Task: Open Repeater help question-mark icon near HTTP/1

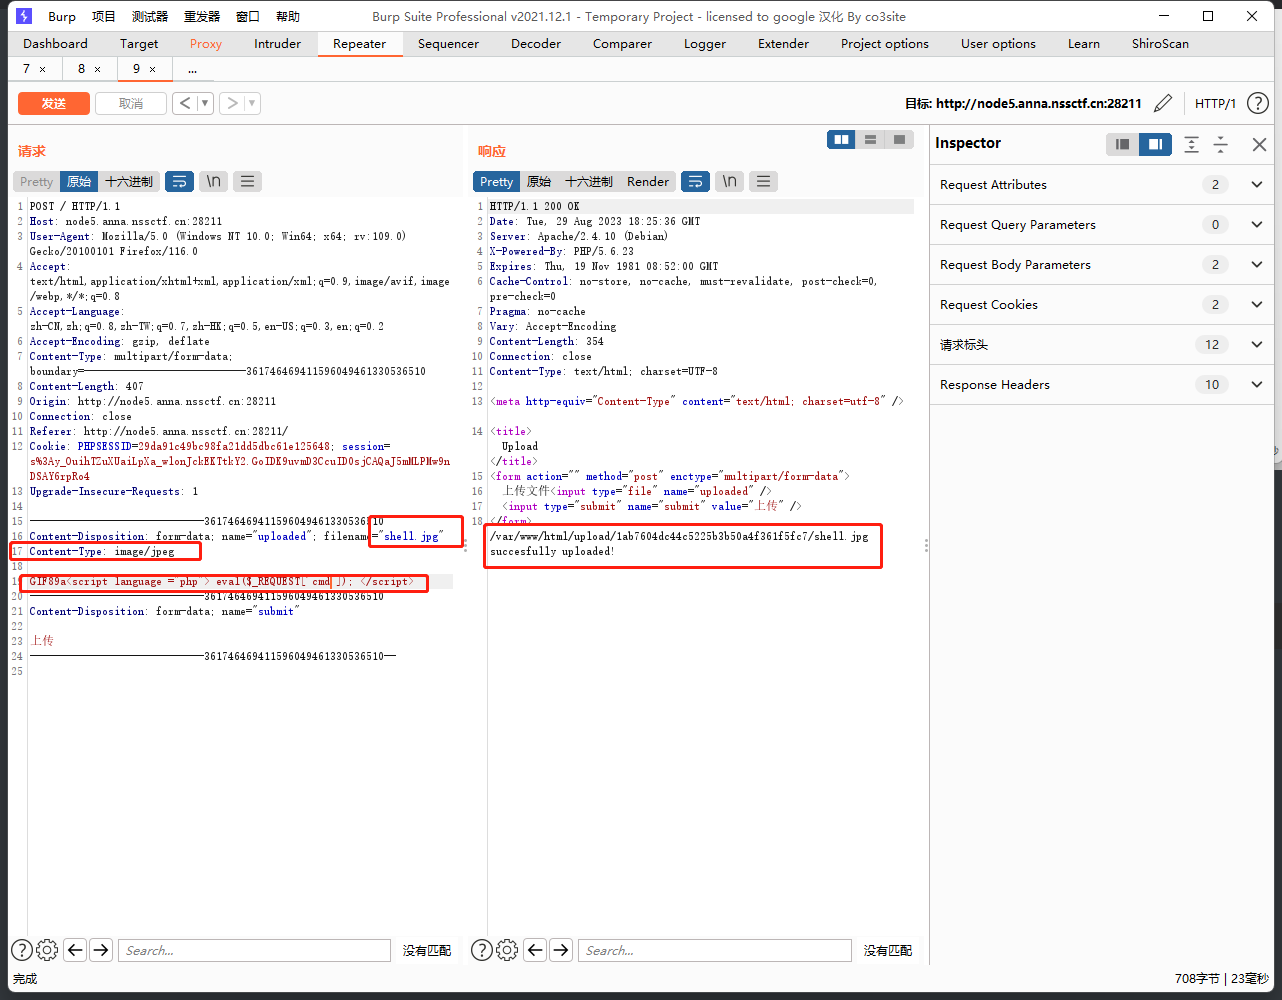Action: (x=1258, y=103)
